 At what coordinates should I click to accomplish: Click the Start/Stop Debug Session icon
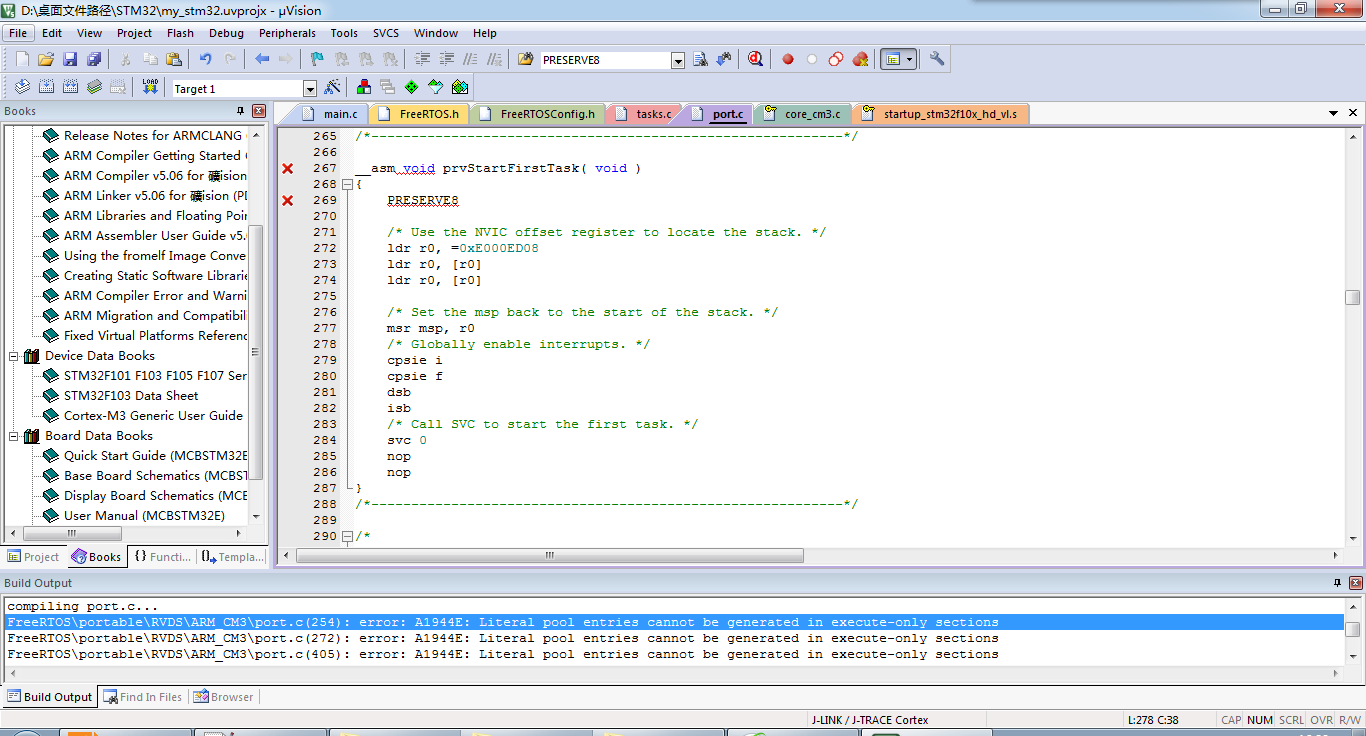[755, 60]
